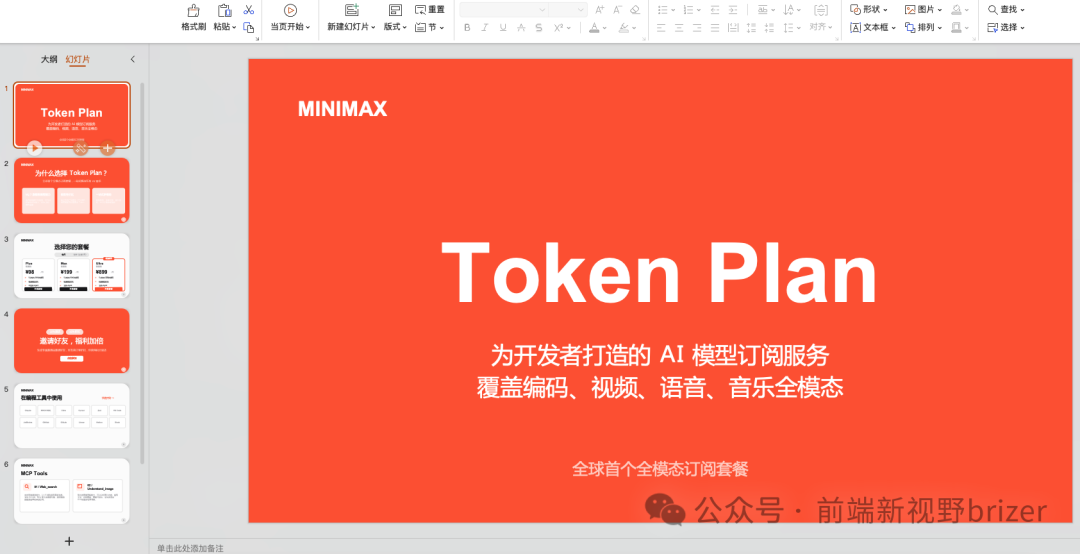Click the Format Painter (格式刷) icon

click(x=193, y=11)
